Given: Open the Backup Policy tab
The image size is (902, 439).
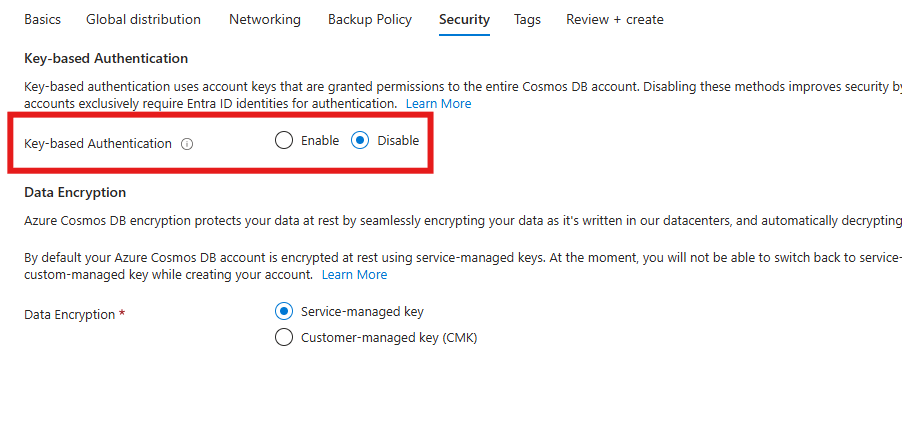Looking at the screenshot, I should (x=369, y=19).
